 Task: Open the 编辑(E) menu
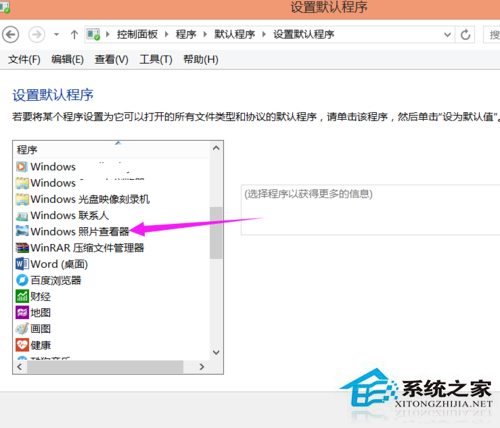67,60
